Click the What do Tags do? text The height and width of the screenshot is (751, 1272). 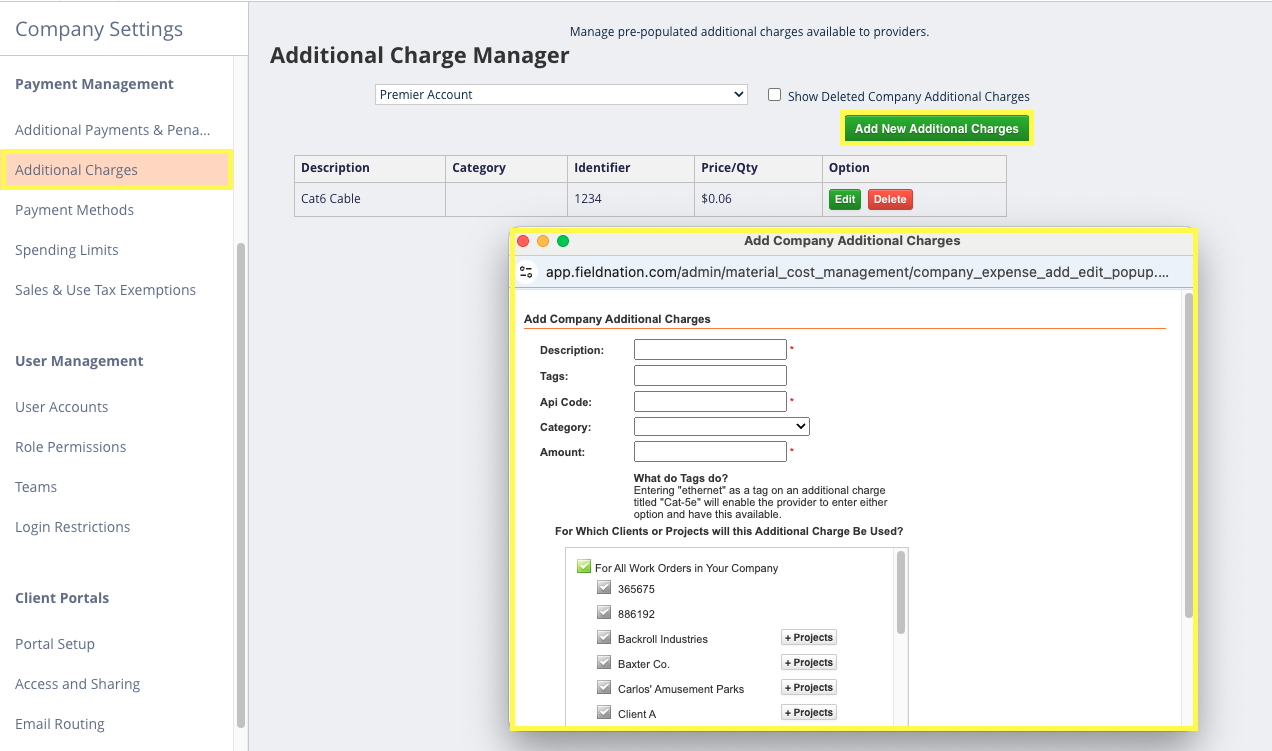681,478
